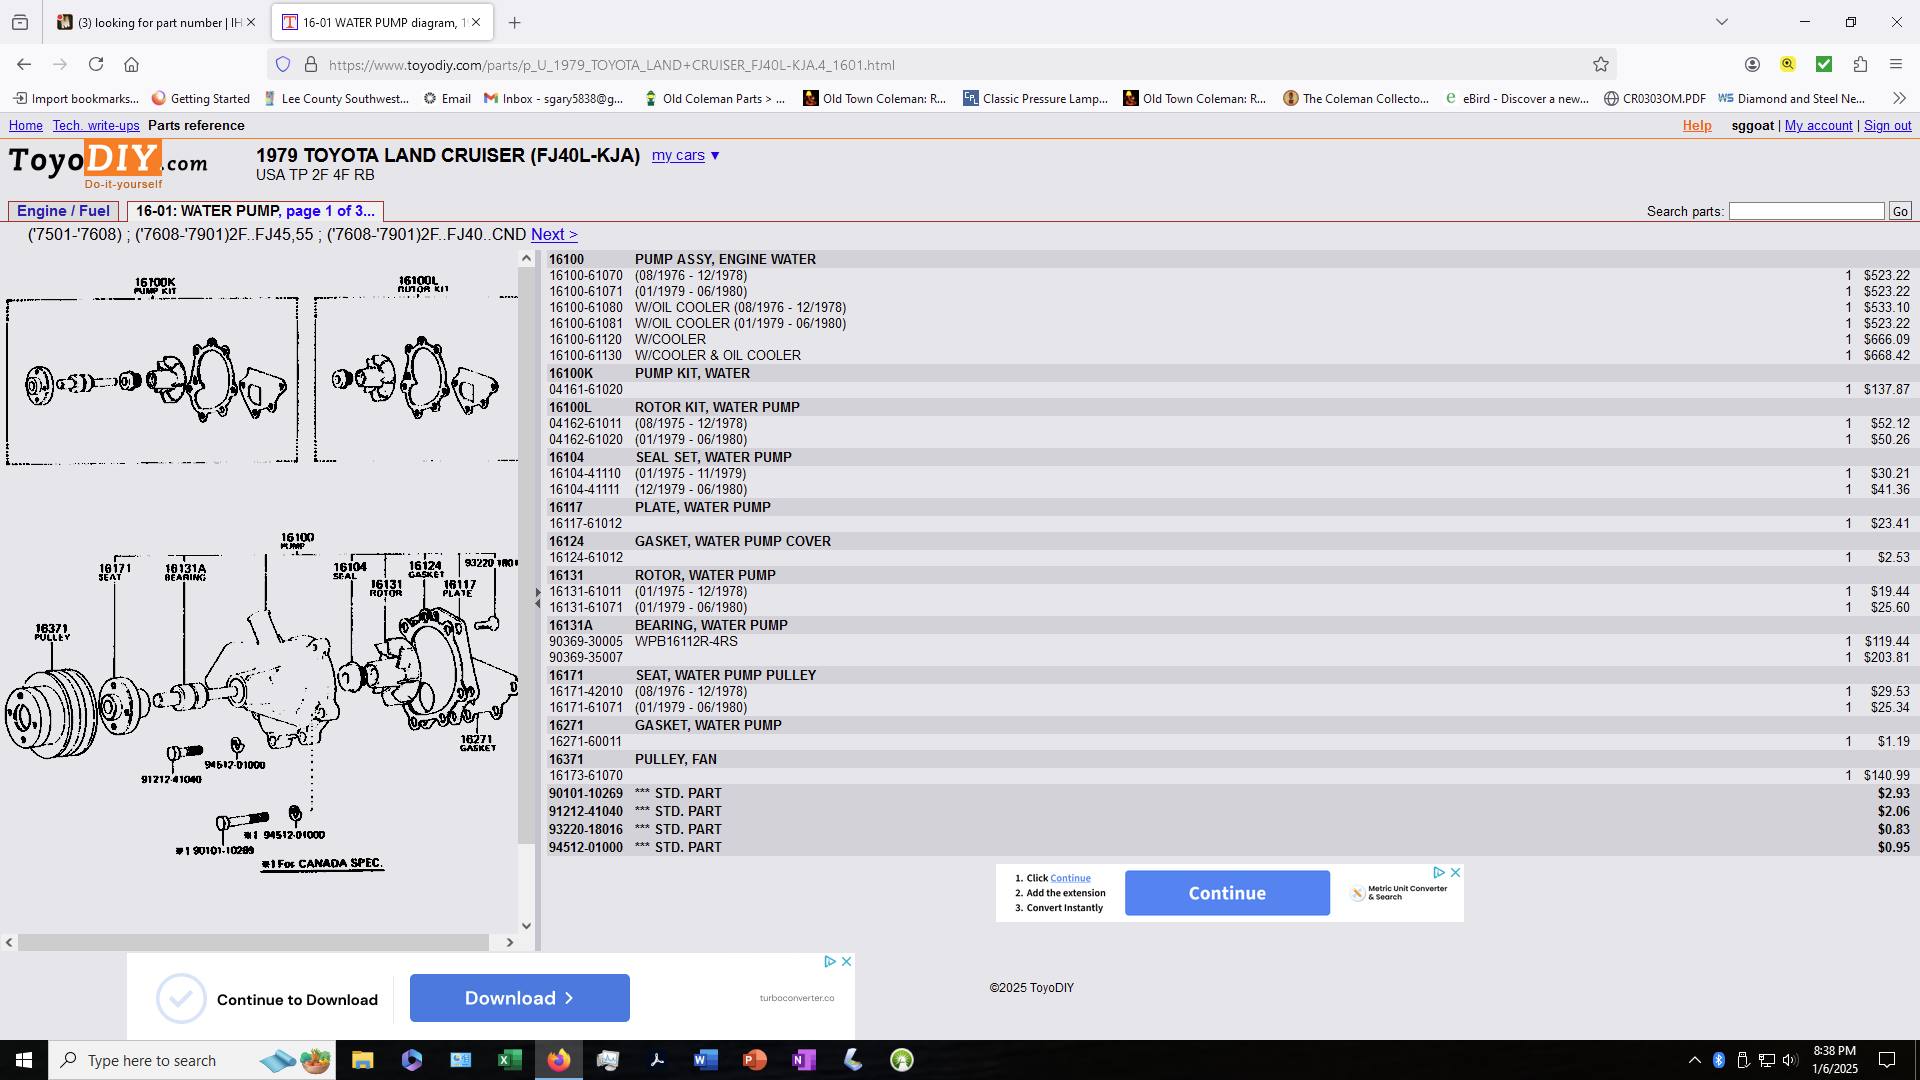Click part number 04161-61020

click(x=585, y=390)
